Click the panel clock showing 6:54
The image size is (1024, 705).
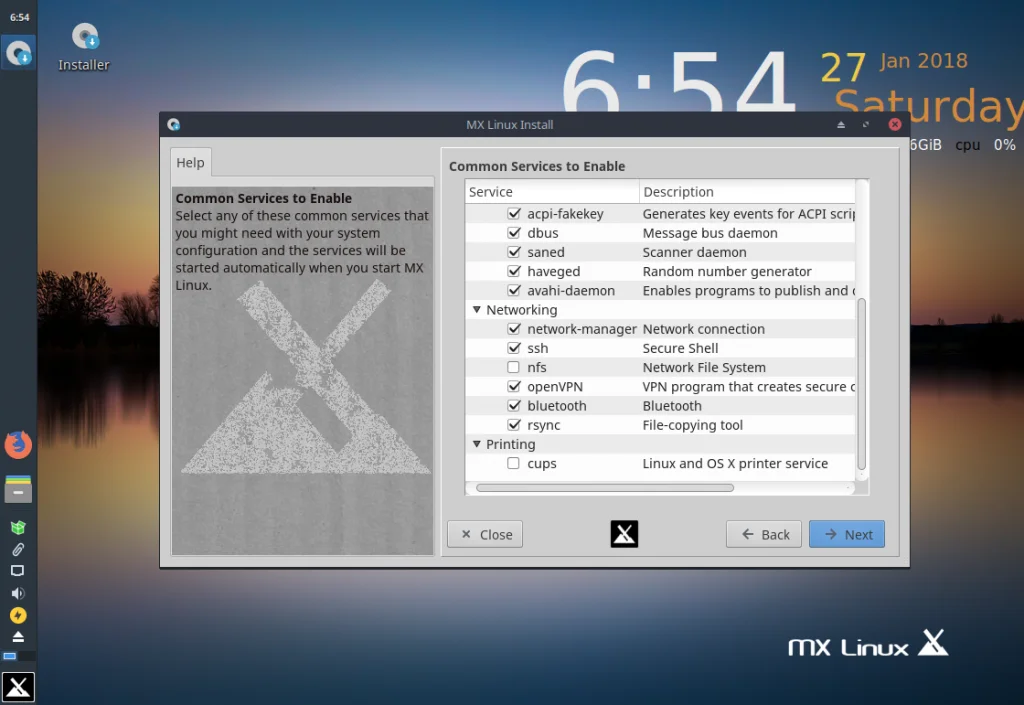[19, 18]
